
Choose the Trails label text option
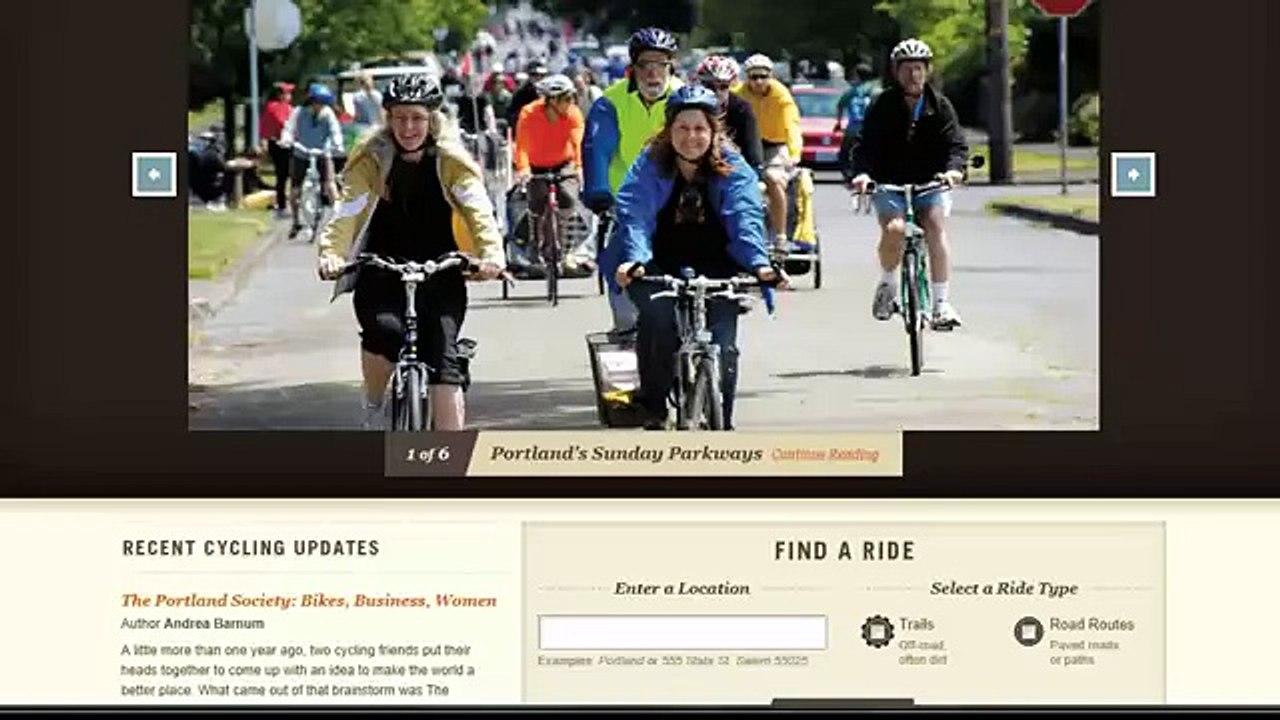(916, 624)
